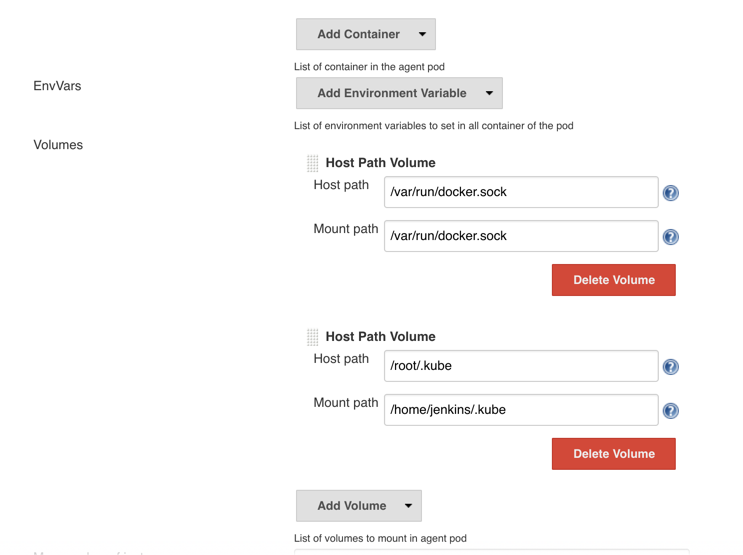
Task: Open help for /var/run/docker.sock mount path
Action: pos(671,237)
